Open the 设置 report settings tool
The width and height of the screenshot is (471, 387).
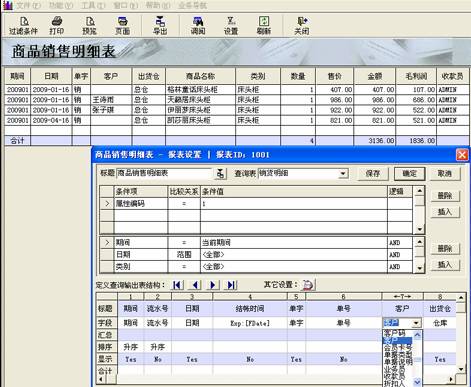coord(231,26)
